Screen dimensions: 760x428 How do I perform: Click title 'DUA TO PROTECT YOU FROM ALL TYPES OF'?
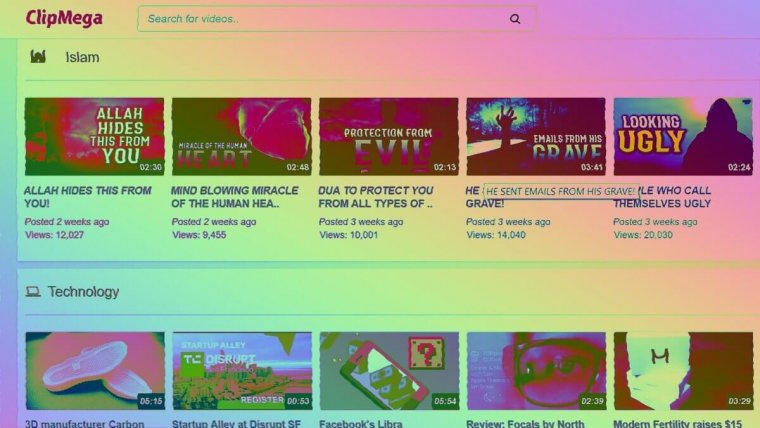tap(376, 197)
